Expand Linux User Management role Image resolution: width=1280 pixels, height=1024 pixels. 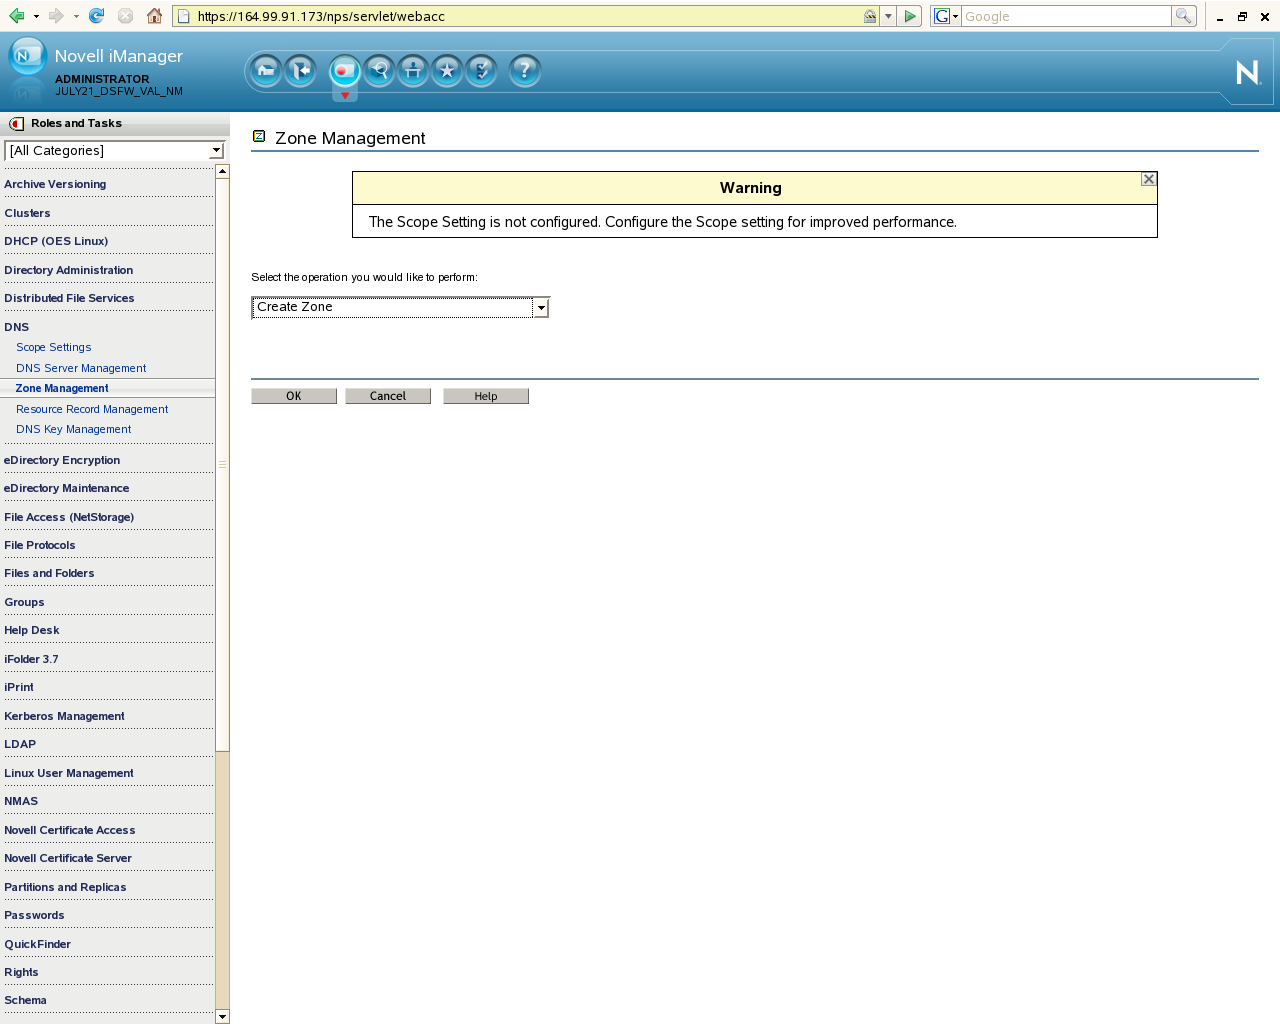click(x=69, y=773)
